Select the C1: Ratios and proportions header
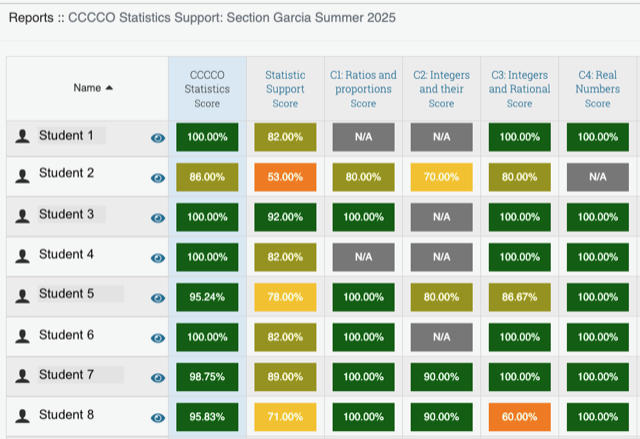Image resolution: width=640 pixels, height=439 pixels. [x=363, y=89]
